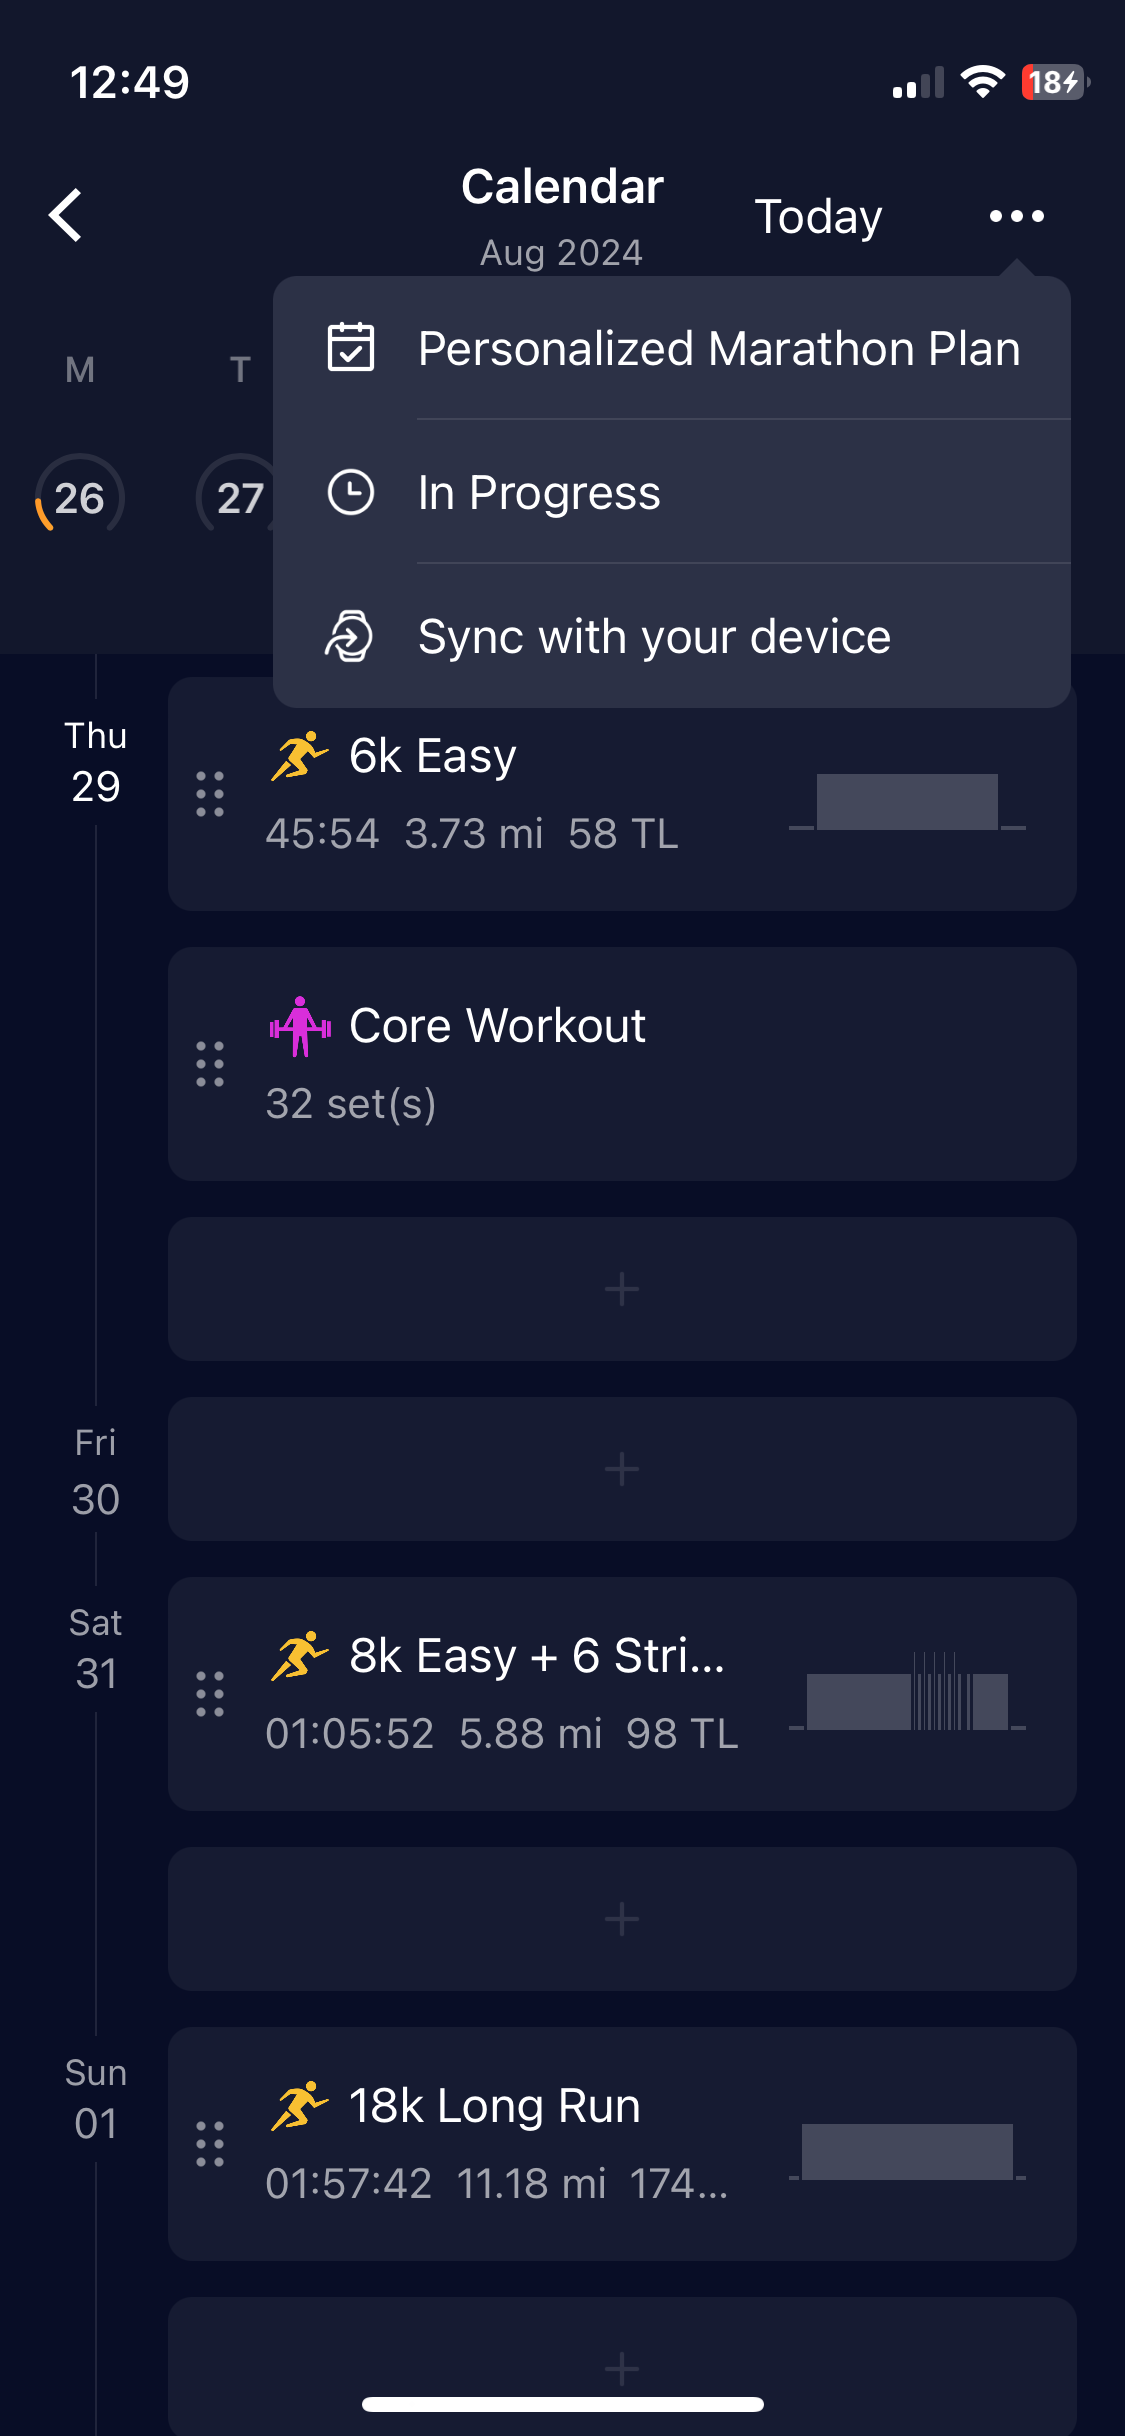Add another workout below Core Workout

pyautogui.click(x=622, y=1289)
